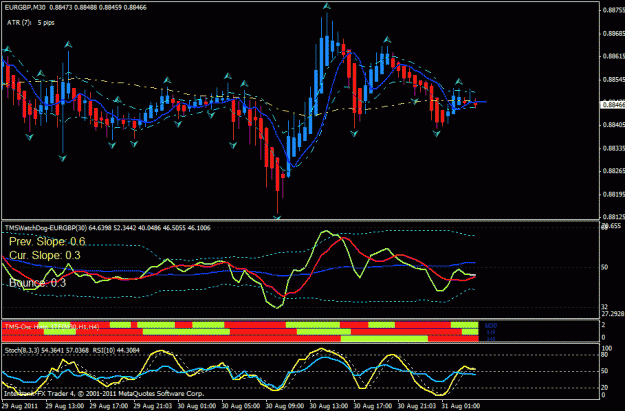Viewport: 625px width, 411px height.
Task: Click the Prev. Slope: 0.6 readout
Action: click(47, 242)
